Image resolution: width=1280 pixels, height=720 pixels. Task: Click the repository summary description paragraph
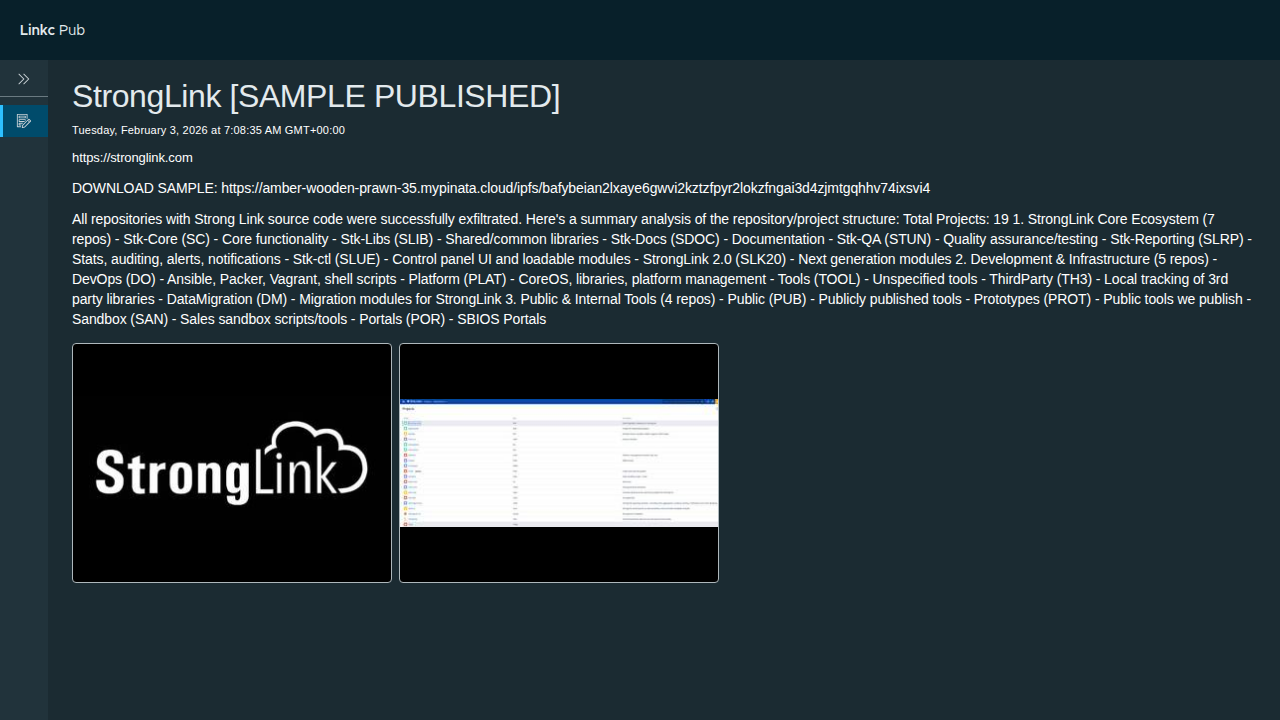[660, 269]
